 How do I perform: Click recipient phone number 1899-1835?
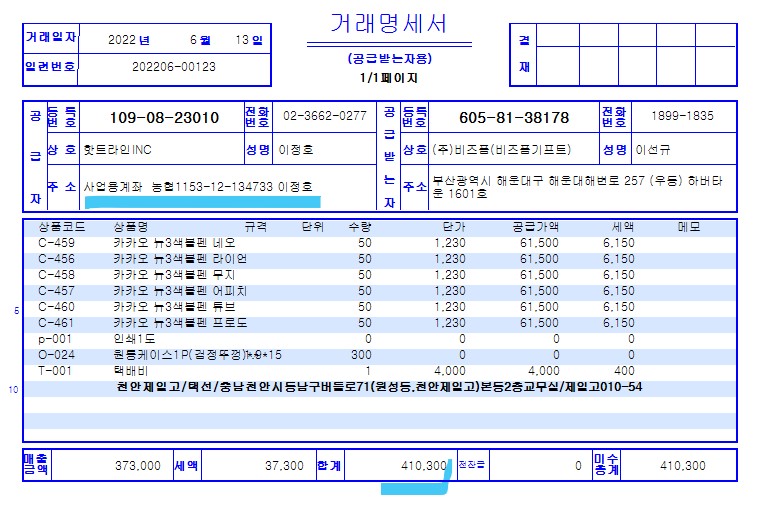(x=682, y=116)
